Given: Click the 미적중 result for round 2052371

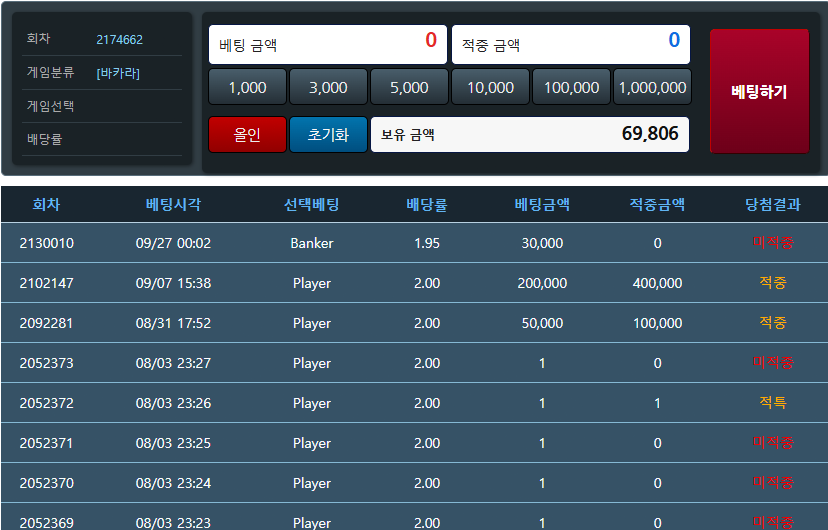Looking at the screenshot, I should [773, 442].
